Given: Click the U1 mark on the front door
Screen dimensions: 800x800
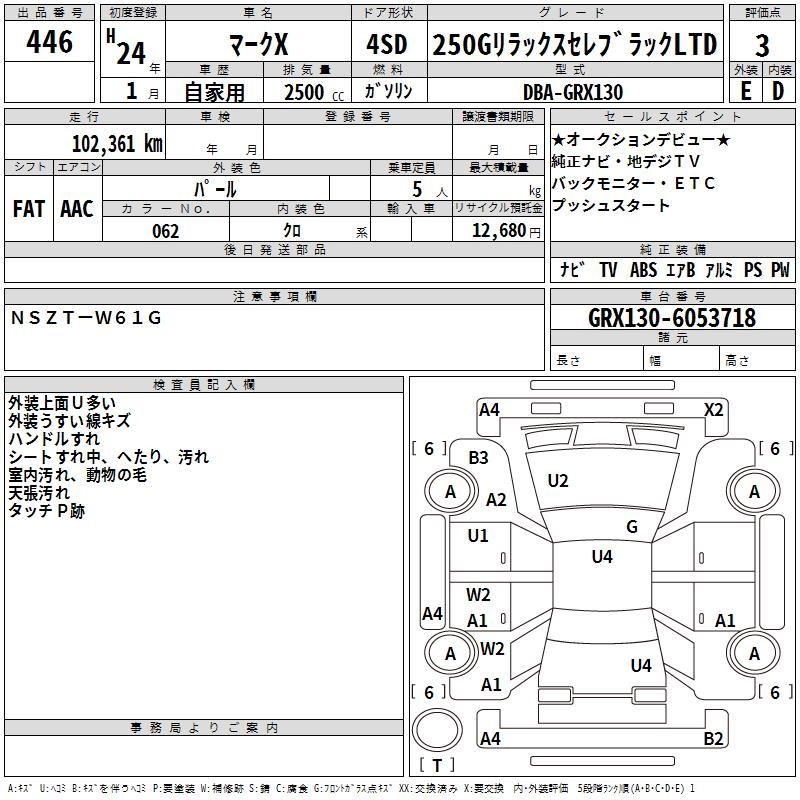Looking at the screenshot, I should [478, 536].
